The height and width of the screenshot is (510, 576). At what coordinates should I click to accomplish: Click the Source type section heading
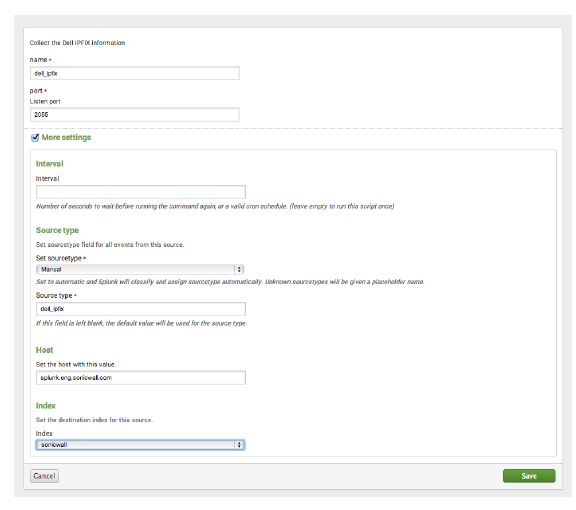pos(57,230)
